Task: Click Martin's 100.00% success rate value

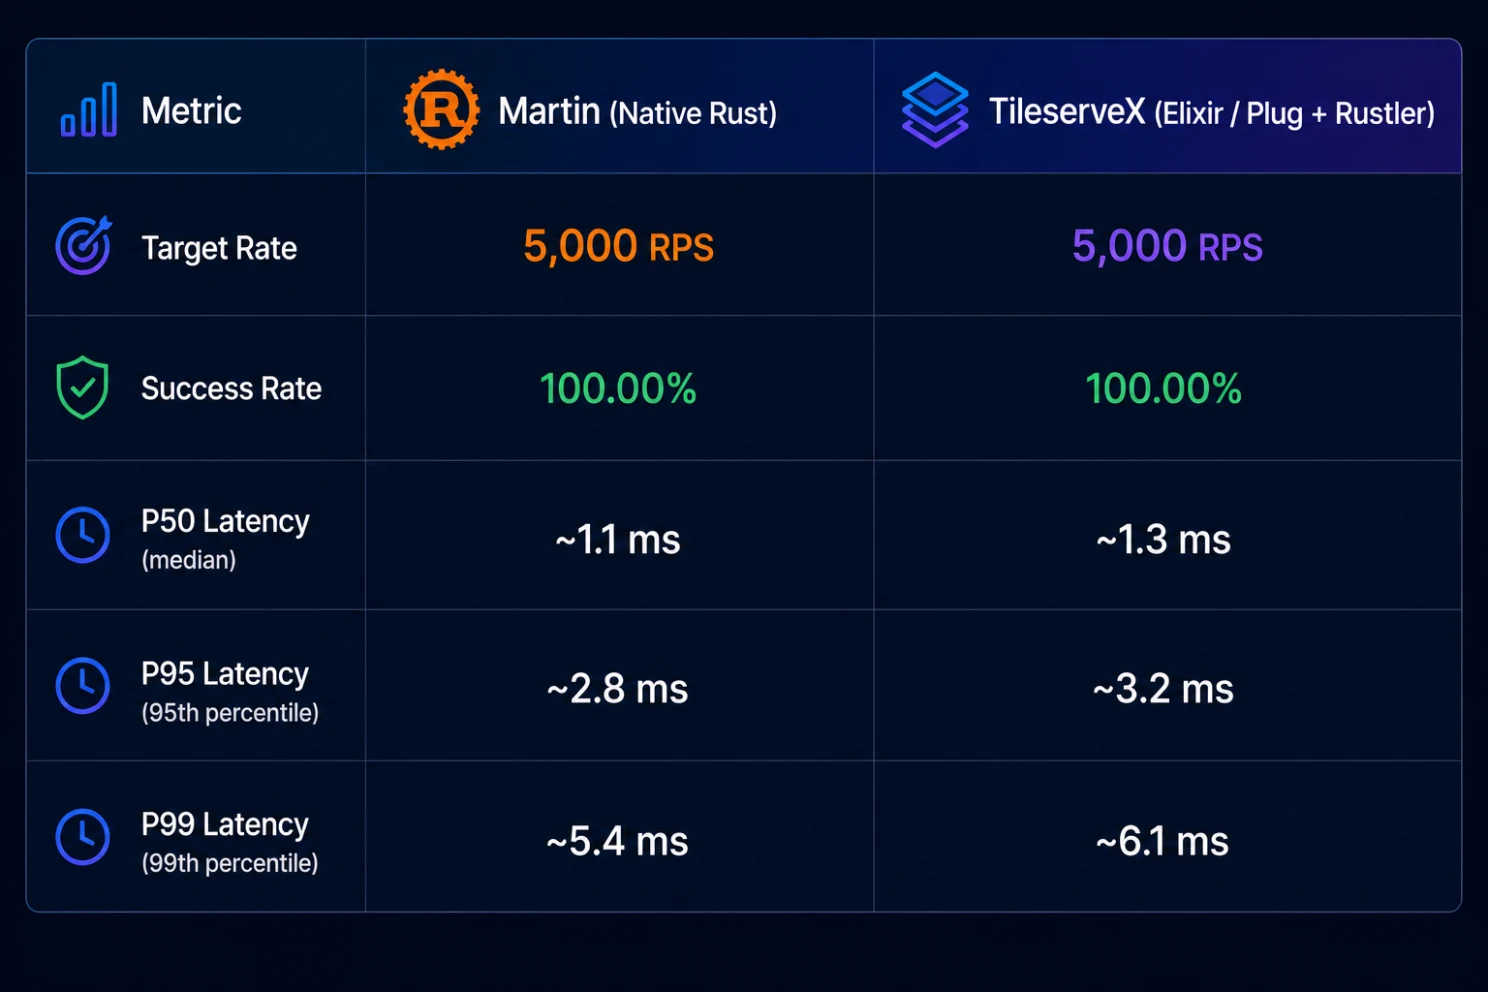Action: (x=618, y=388)
